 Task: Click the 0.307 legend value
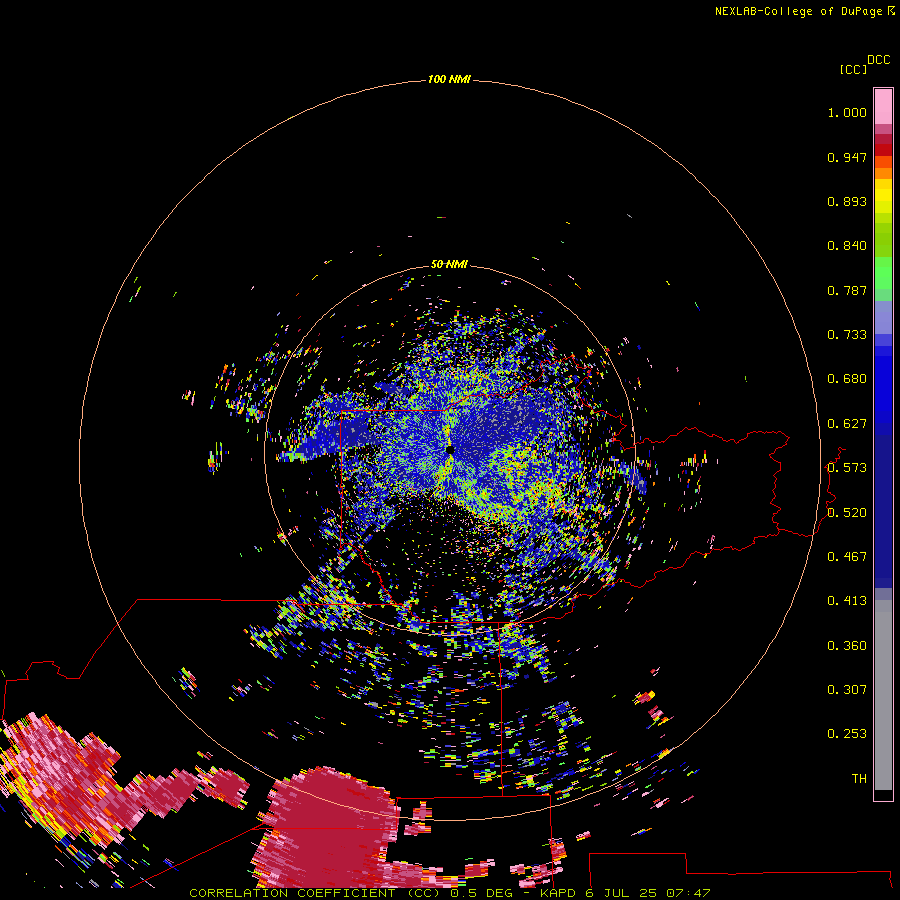coord(847,690)
